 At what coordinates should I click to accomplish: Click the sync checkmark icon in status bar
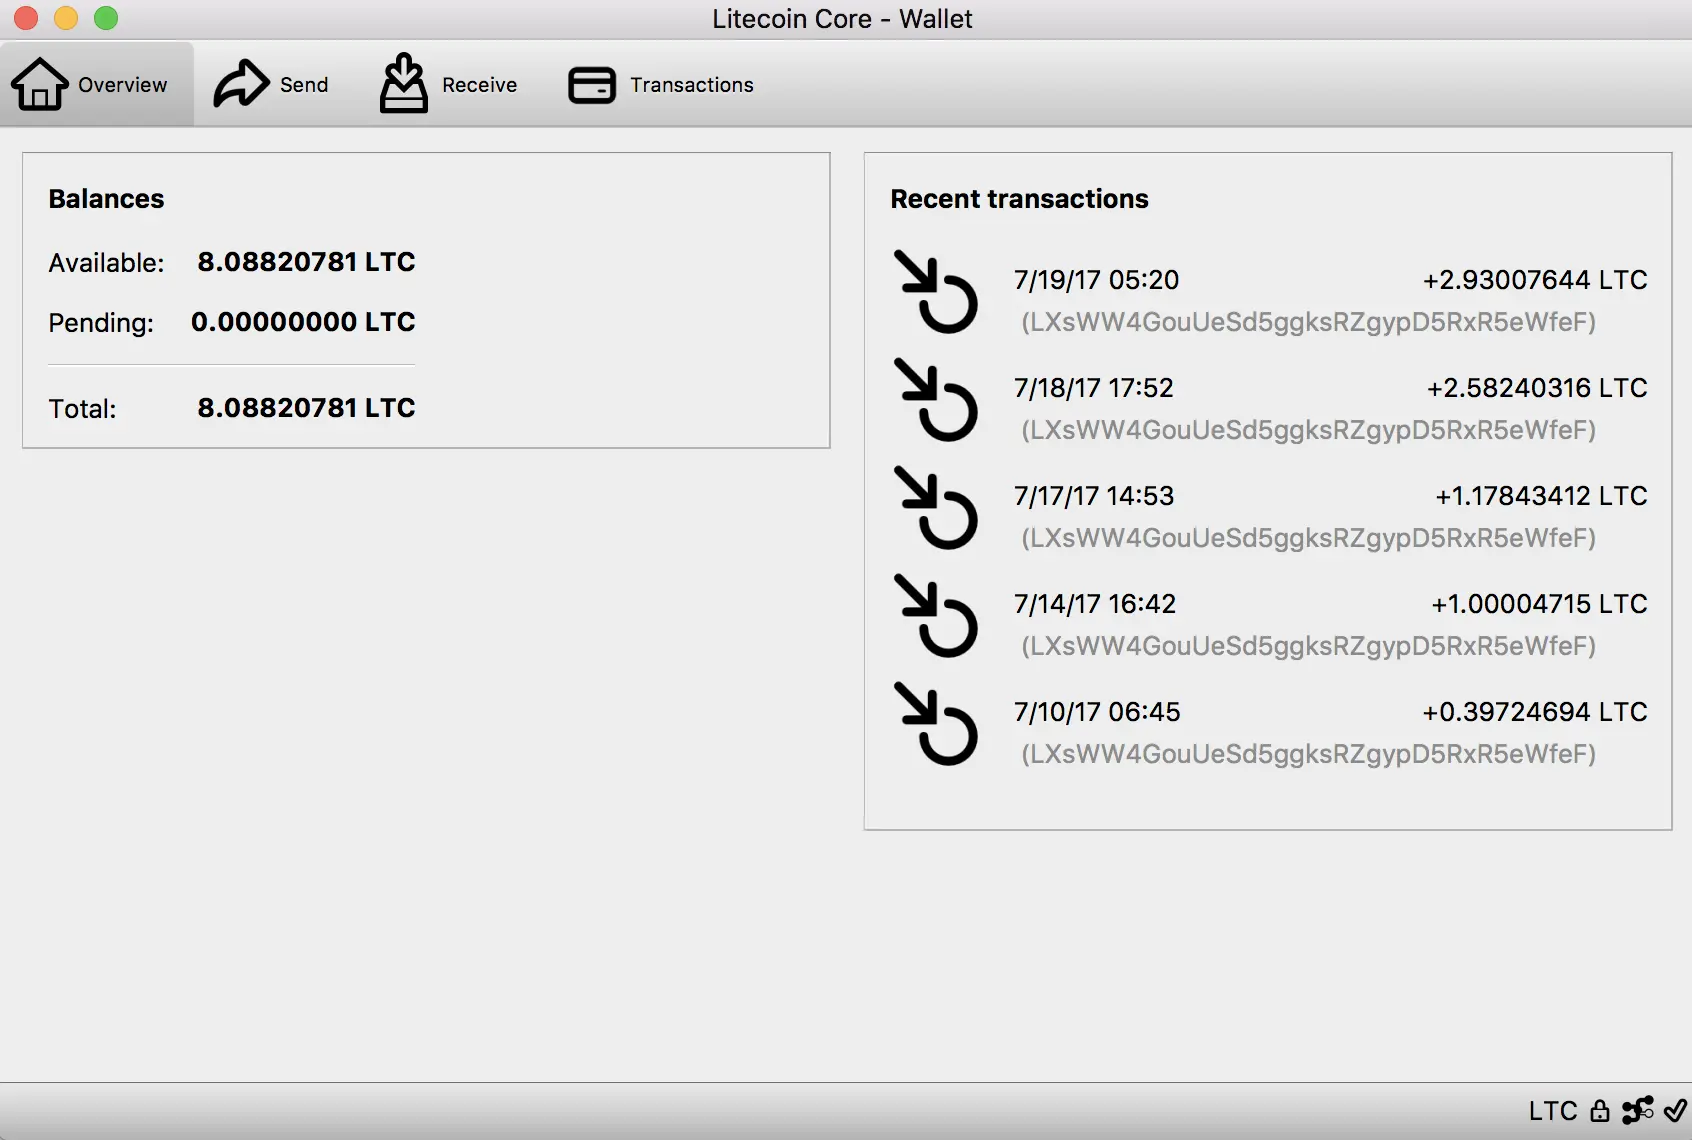tap(1675, 1110)
